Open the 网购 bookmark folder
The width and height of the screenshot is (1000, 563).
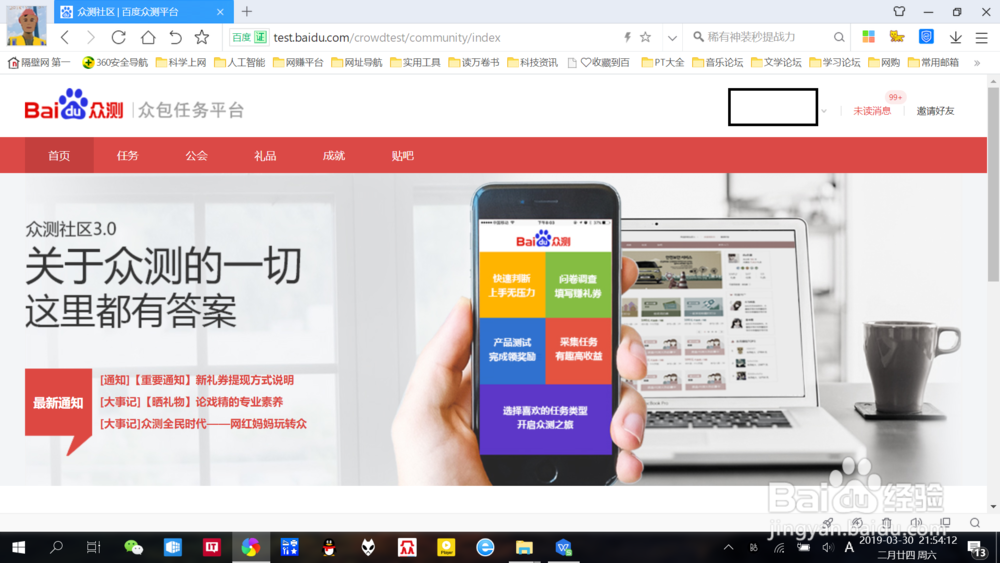point(884,62)
